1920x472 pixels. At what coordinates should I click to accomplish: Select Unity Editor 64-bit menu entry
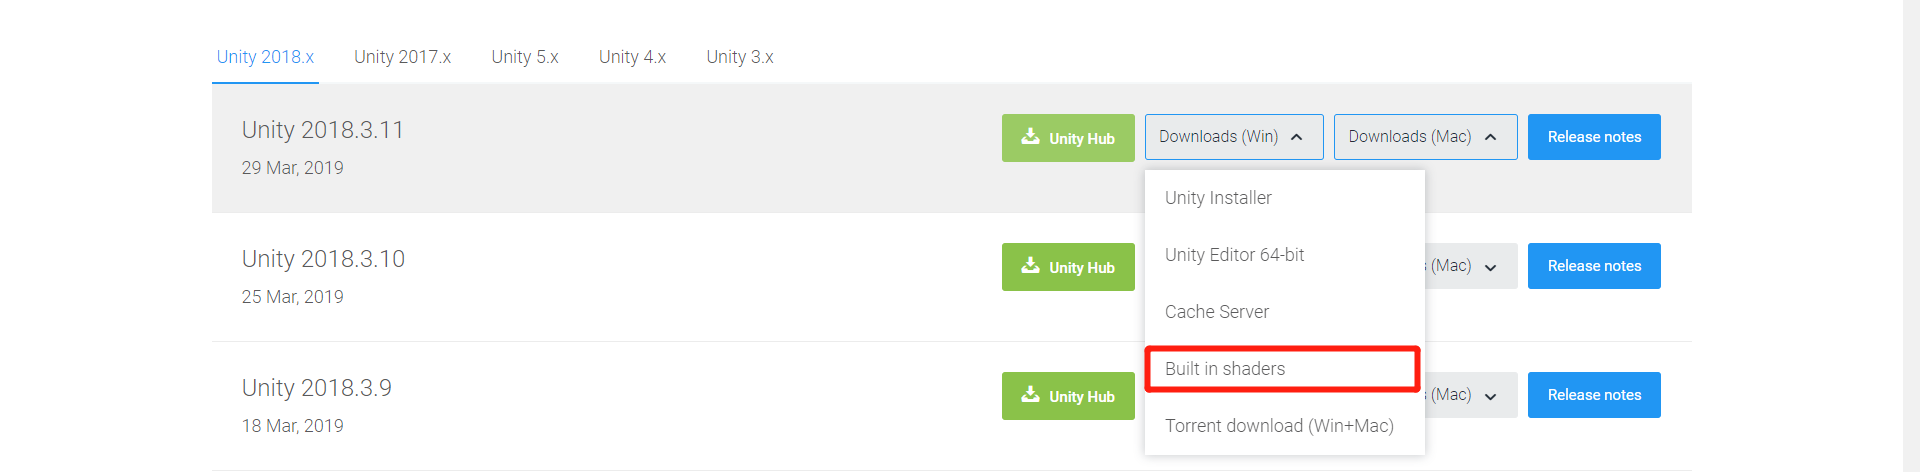(x=1234, y=255)
